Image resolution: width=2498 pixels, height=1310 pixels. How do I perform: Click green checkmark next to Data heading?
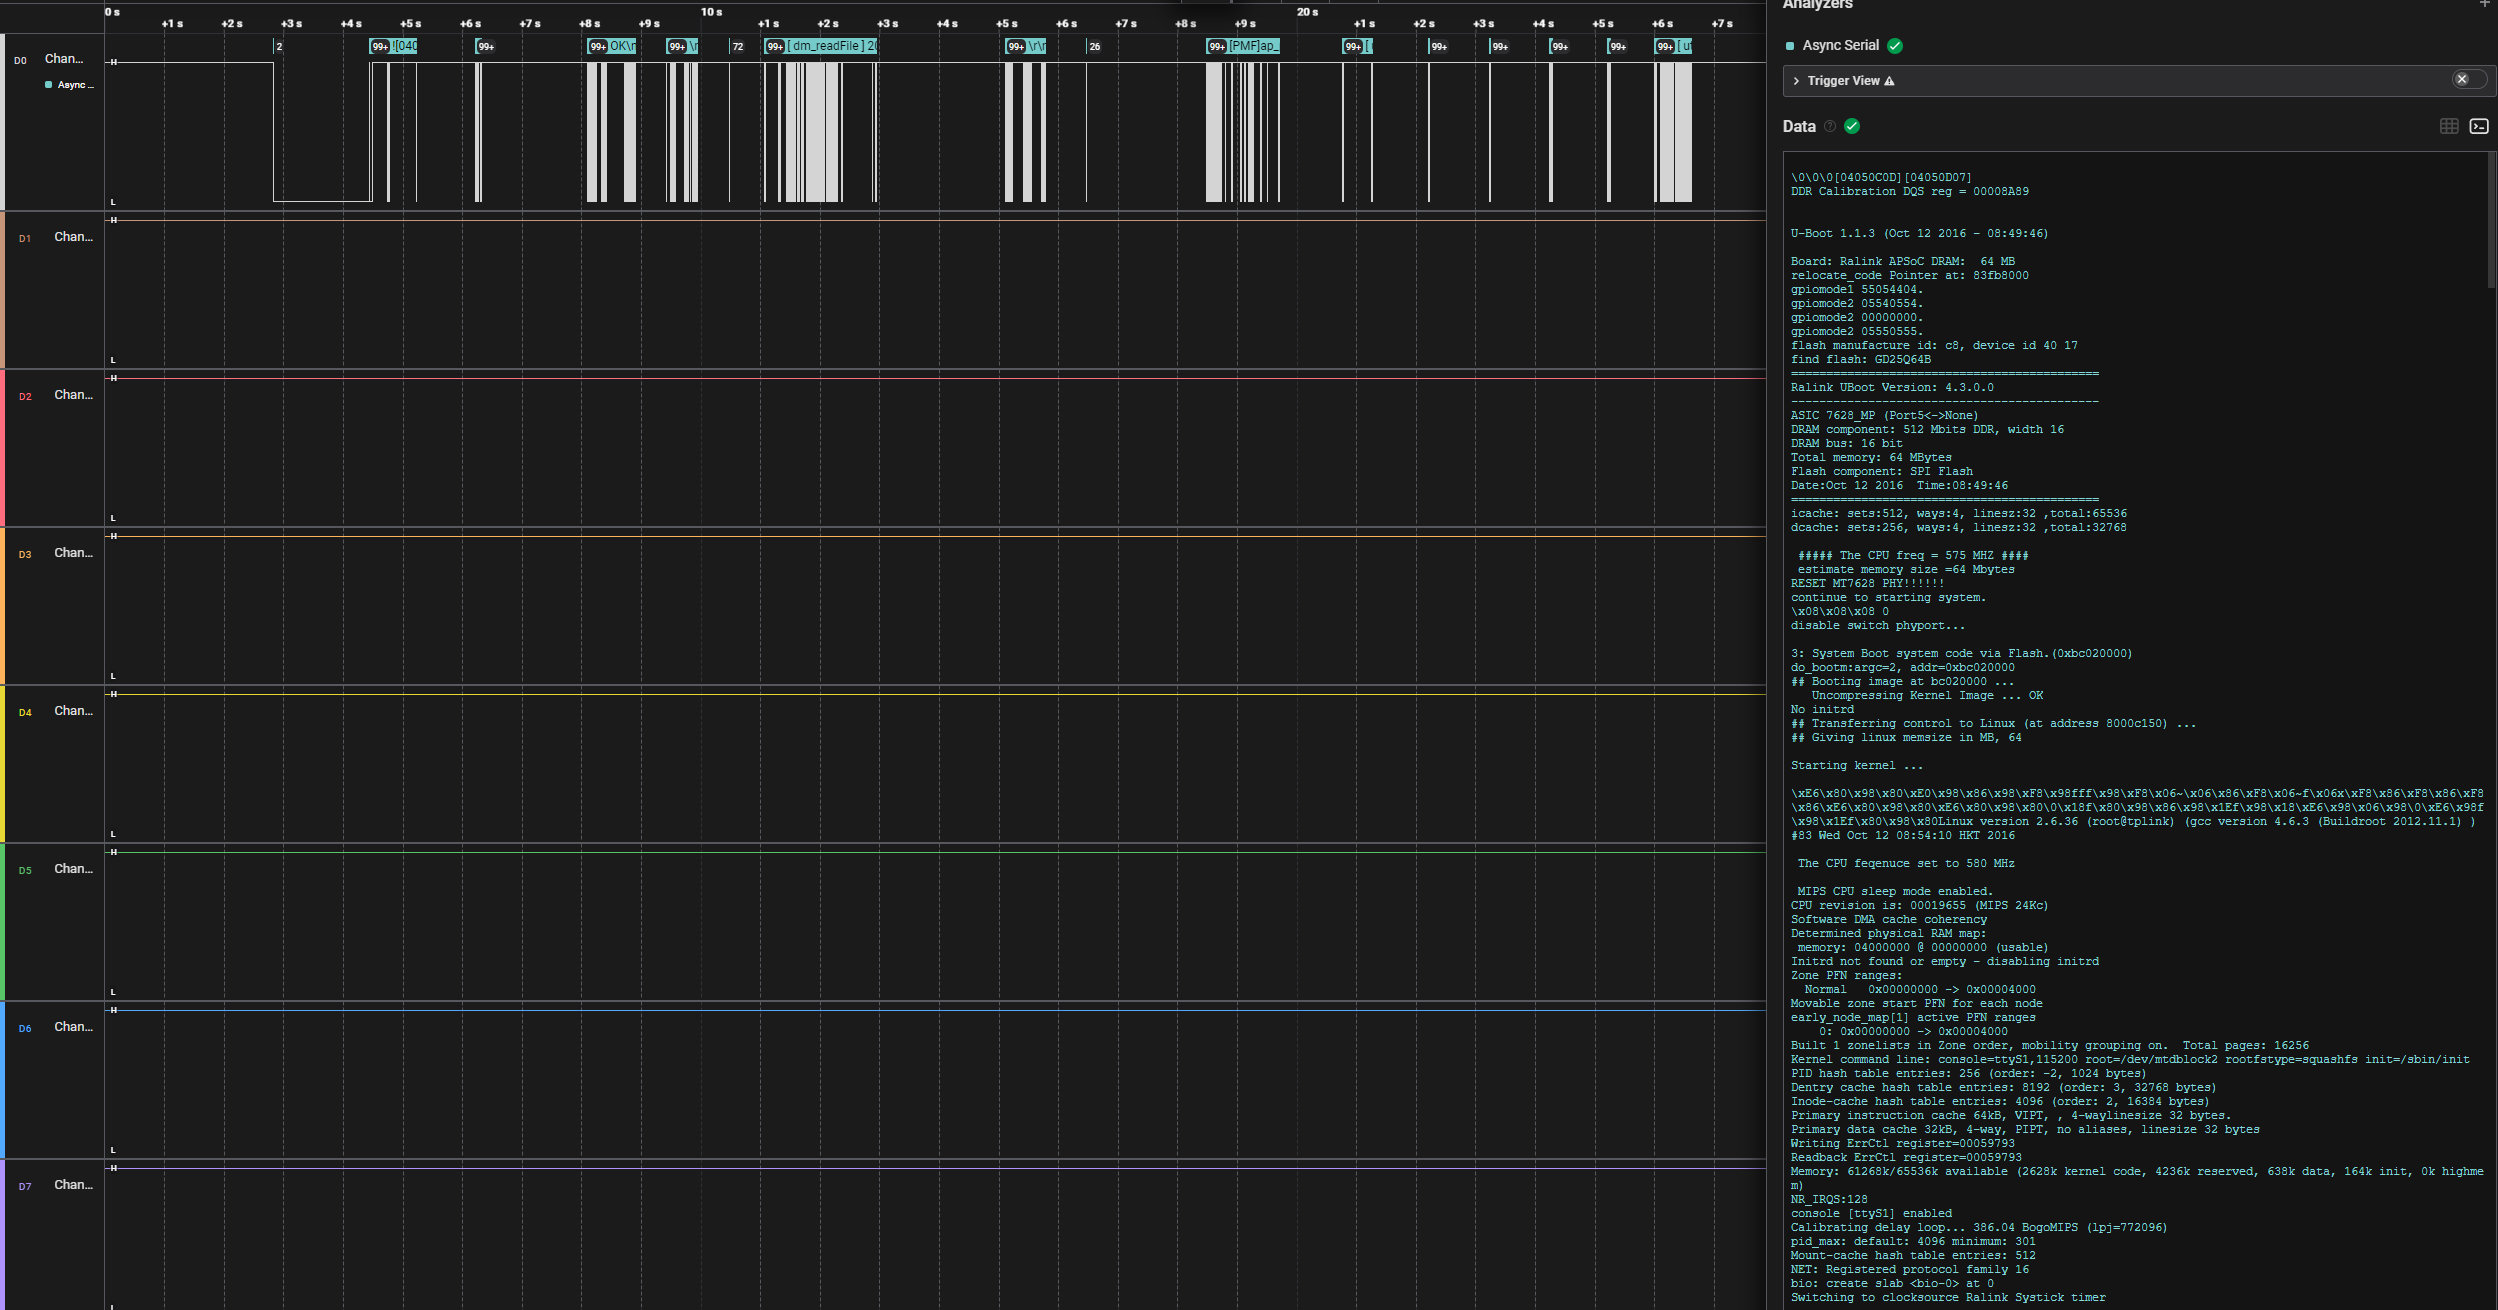coord(1852,126)
